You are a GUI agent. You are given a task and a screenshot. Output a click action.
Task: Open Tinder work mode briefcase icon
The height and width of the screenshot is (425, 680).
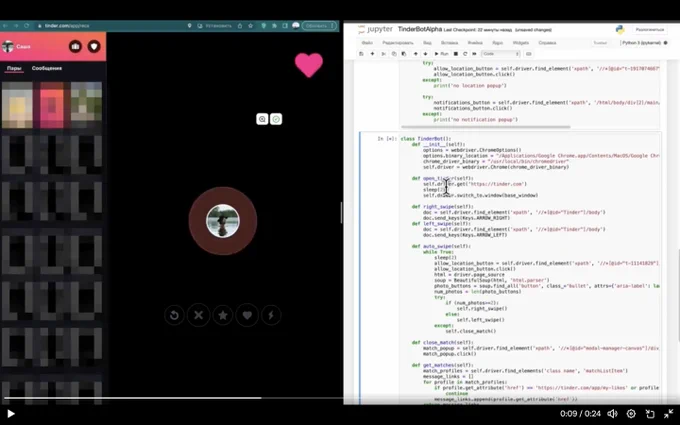point(75,46)
